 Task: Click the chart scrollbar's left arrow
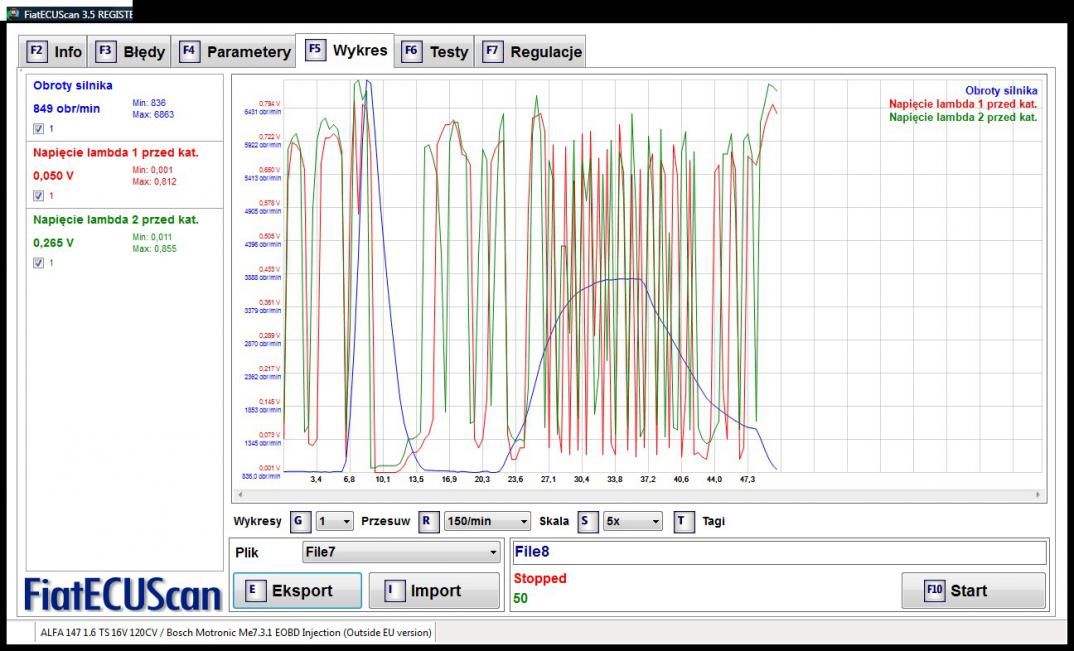(240, 495)
